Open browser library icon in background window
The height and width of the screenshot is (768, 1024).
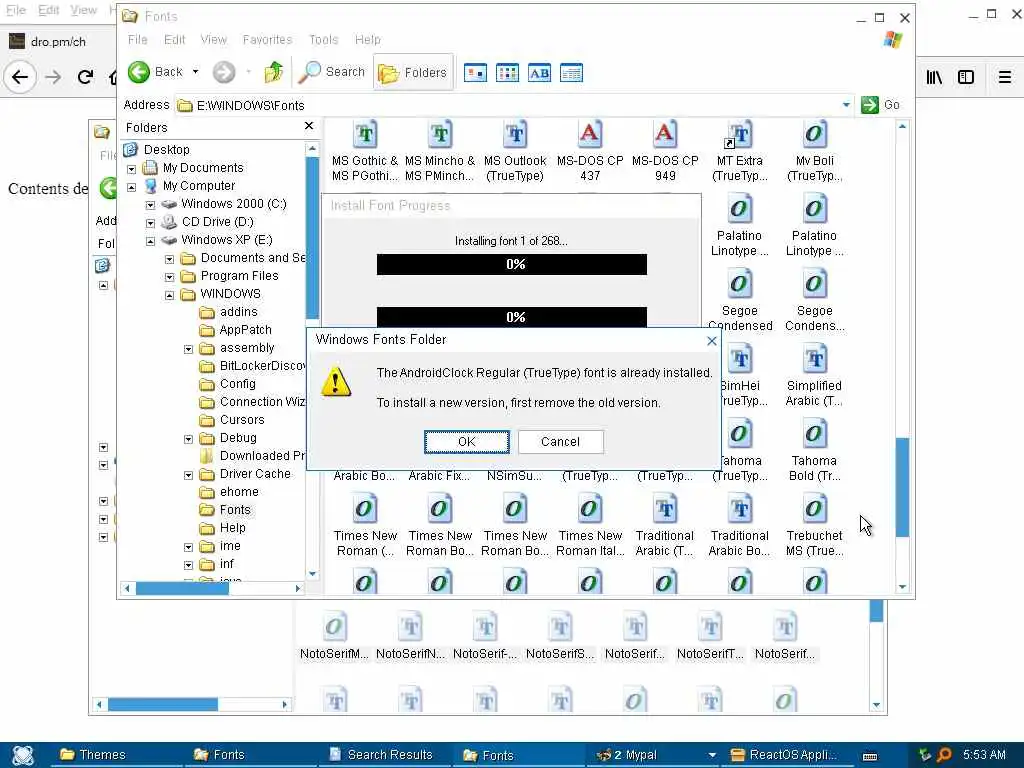point(935,77)
